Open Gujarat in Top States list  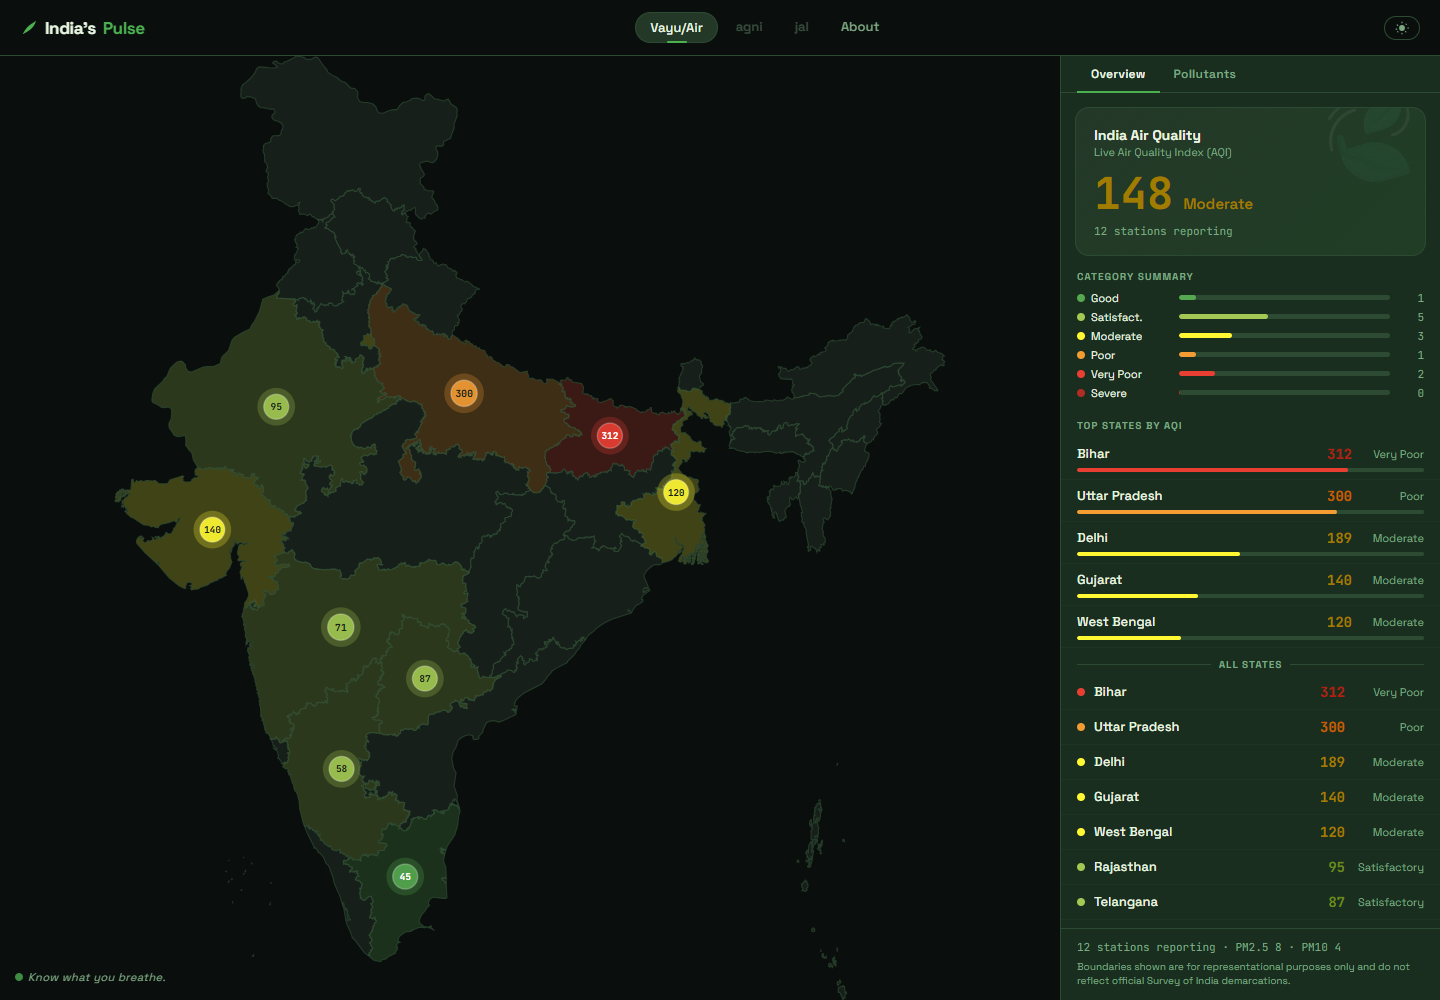pyautogui.click(x=1250, y=584)
